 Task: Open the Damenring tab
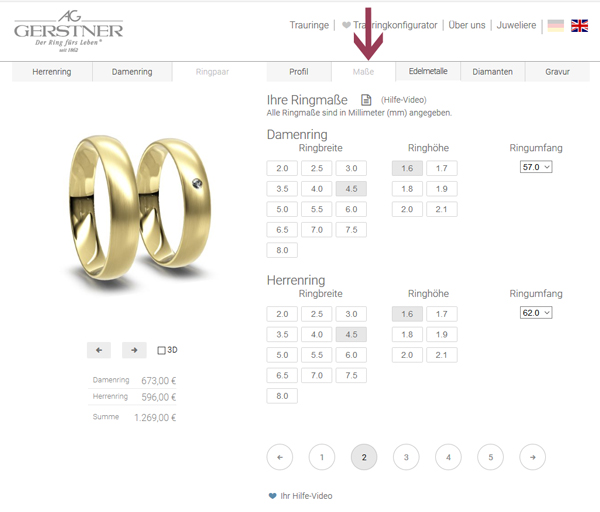(x=132, y=72)
